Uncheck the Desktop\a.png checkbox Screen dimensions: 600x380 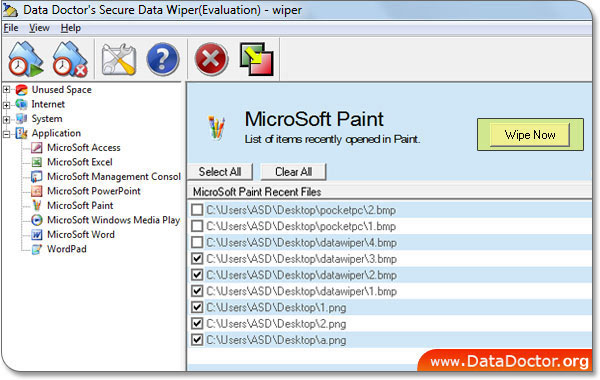(197, 340)
